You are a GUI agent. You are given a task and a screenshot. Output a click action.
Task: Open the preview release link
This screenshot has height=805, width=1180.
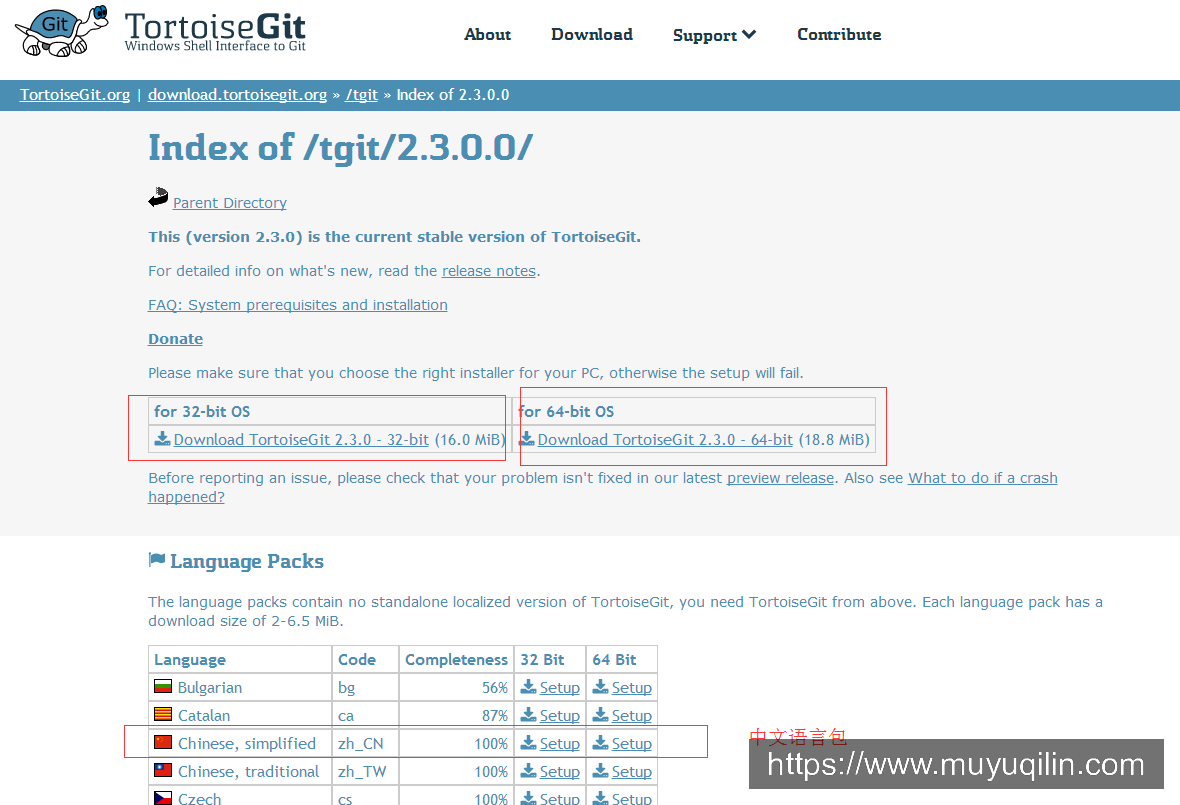coord(780,478)
